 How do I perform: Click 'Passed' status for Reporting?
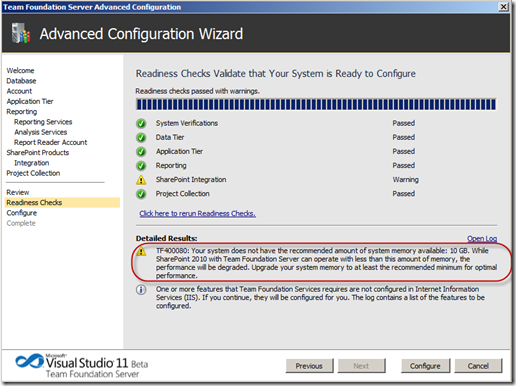click(404, 166)
